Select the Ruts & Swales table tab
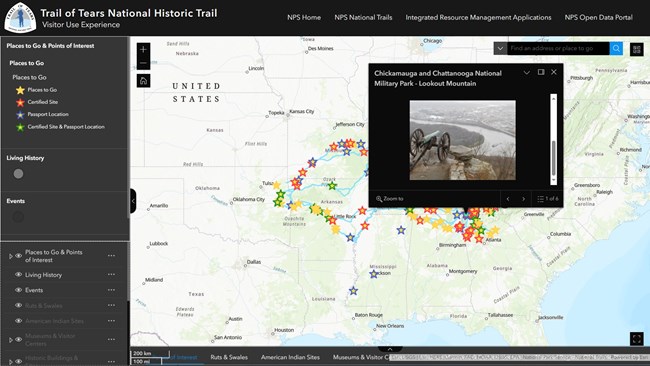This screenshot has height=366, width=650. (x=229, y=357)
